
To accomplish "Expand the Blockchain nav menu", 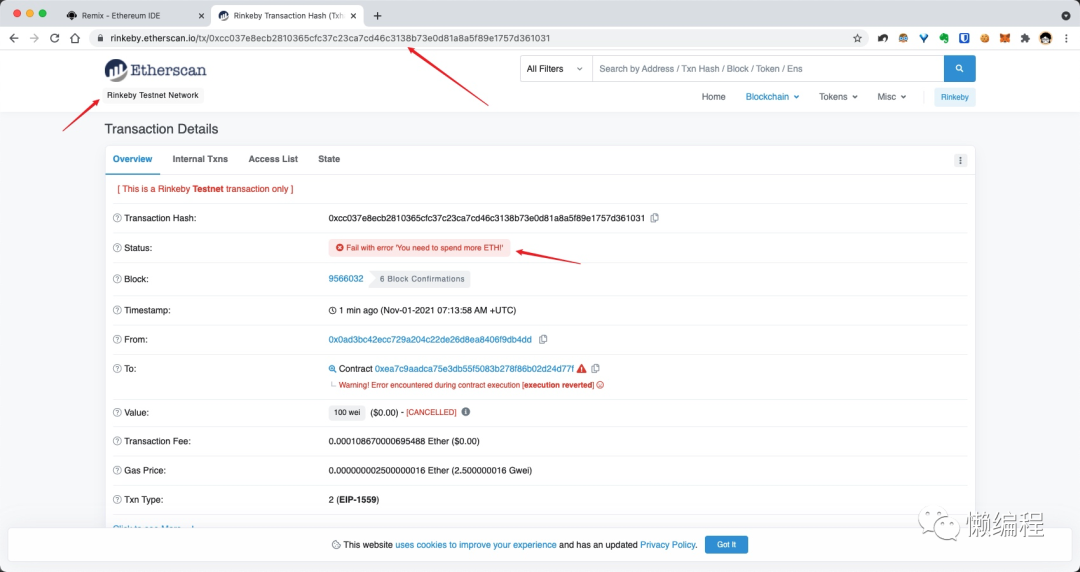I will click(772, 97).
